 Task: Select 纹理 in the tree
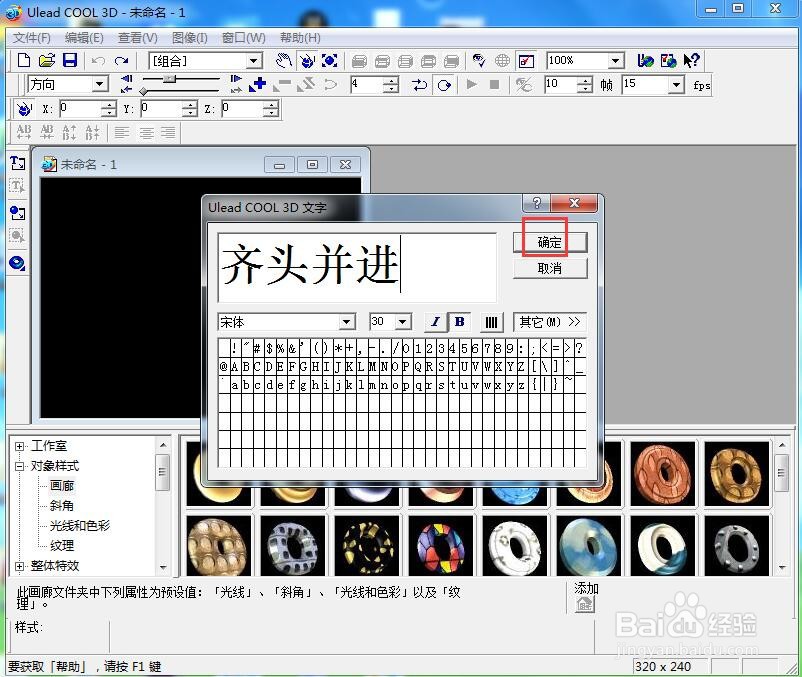click(x=62, y=546)
